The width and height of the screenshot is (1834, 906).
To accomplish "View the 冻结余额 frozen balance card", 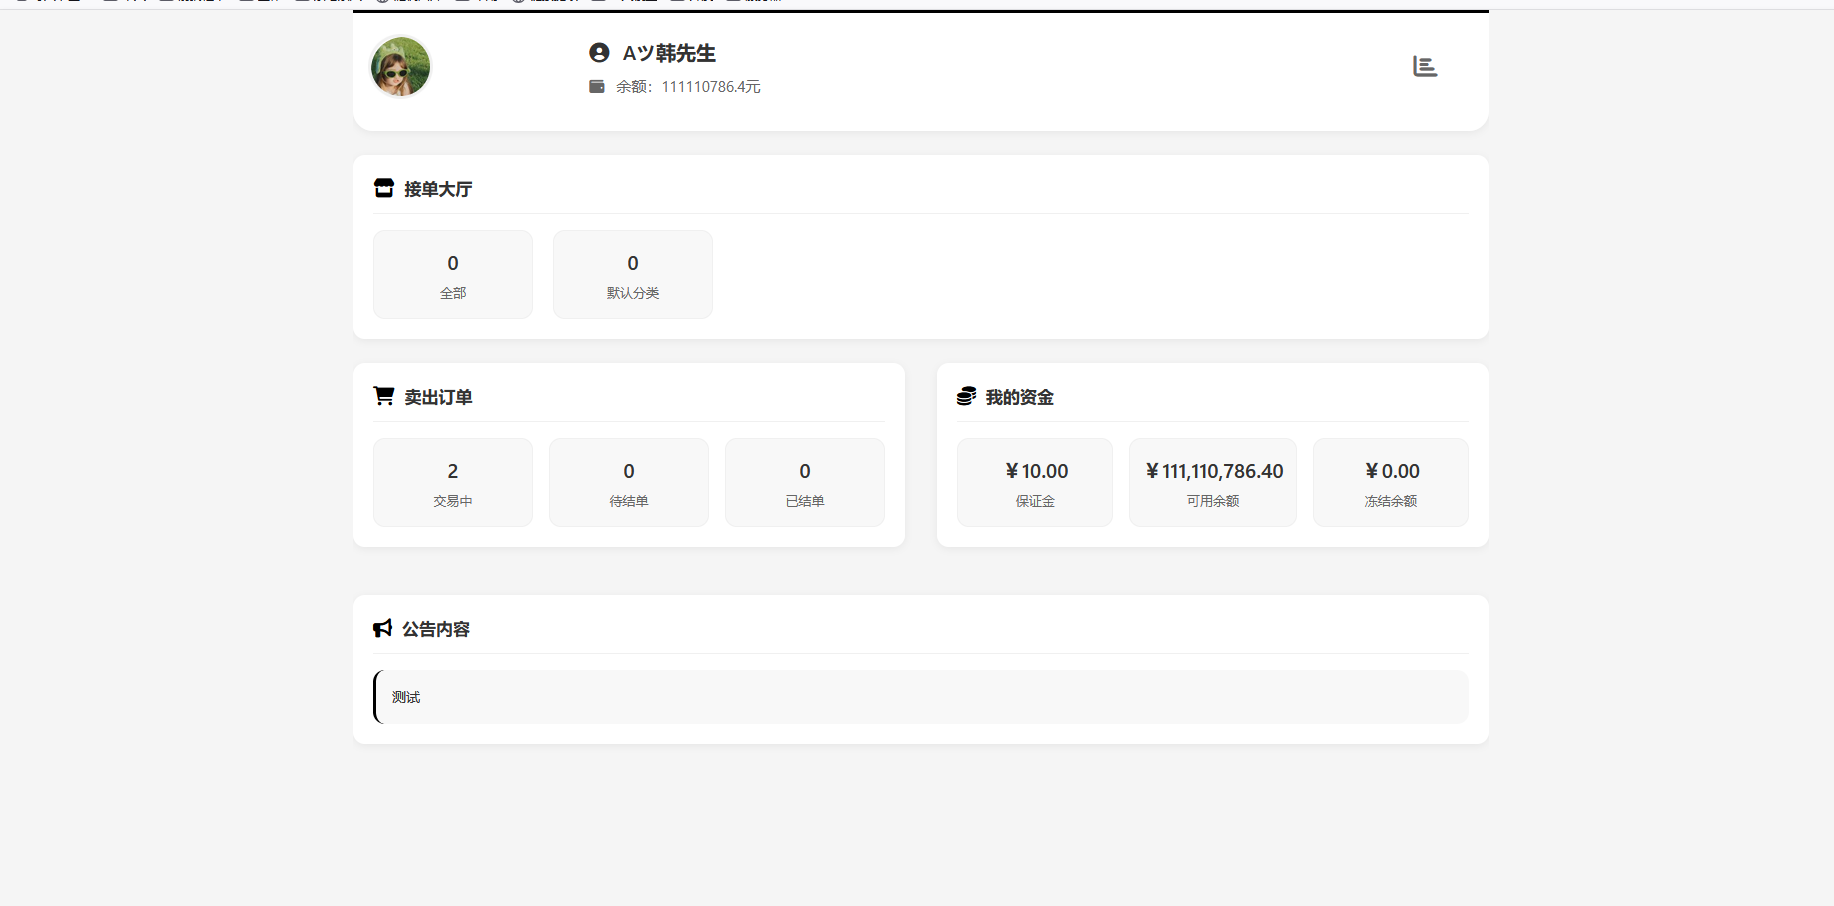I will (x=1391, y=483).
